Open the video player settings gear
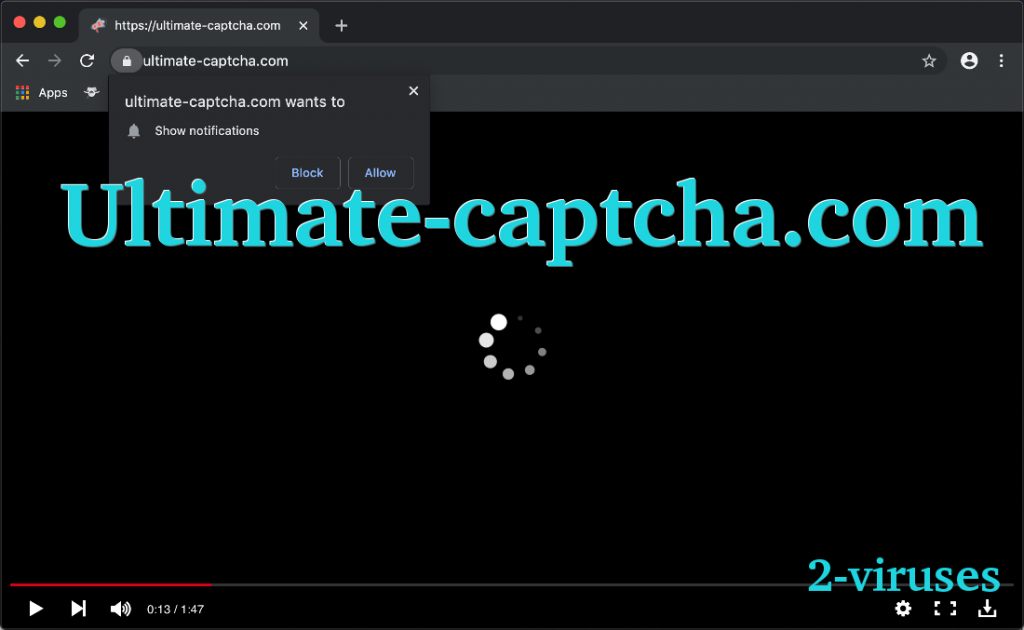 coord(903,608)
